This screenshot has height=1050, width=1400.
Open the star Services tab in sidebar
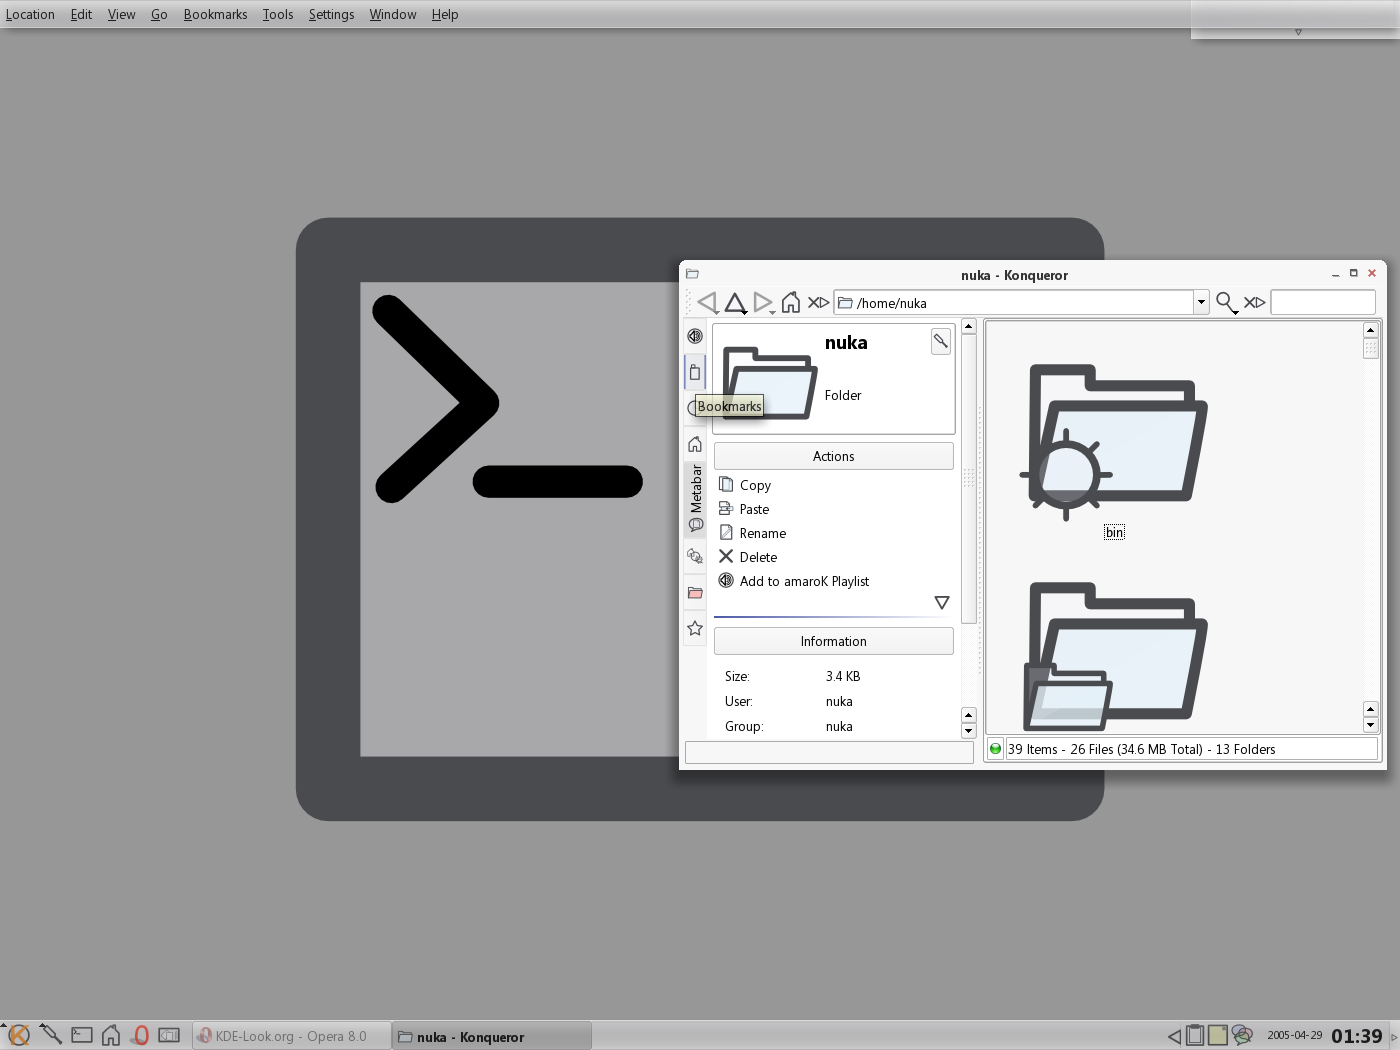695,629
